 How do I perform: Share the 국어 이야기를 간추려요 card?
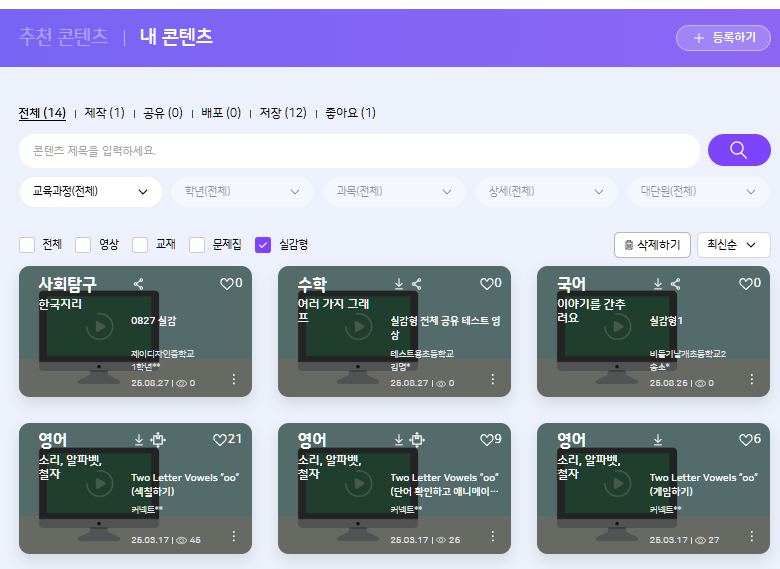point(676,284)
